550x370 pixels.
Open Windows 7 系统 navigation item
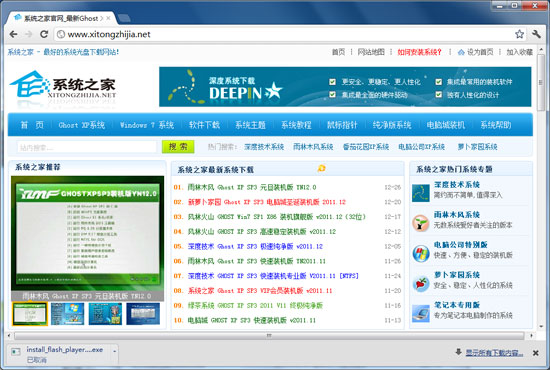tap(147, 125)
